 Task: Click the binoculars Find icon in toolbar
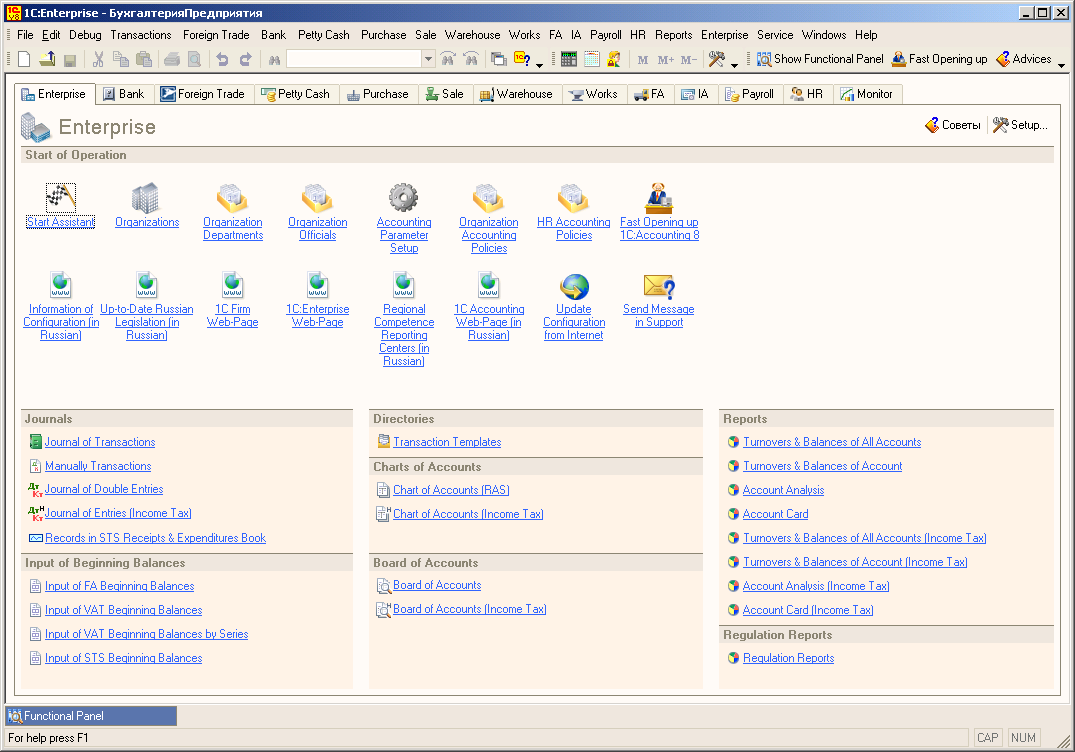click(x=273, y=60)
